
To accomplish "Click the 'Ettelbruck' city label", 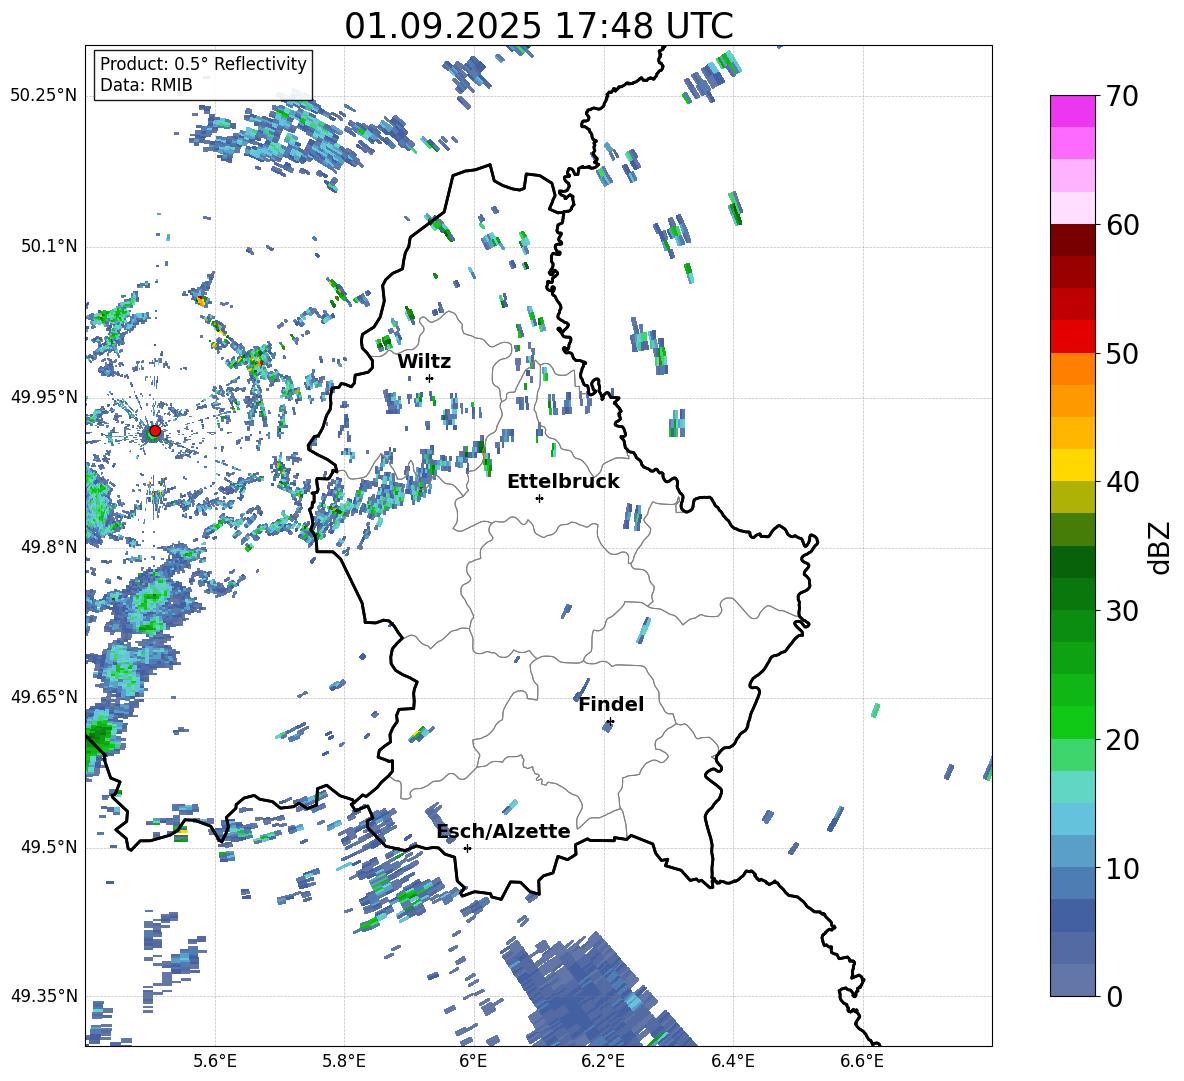I will pyautogui.click(x=563, y=482).
